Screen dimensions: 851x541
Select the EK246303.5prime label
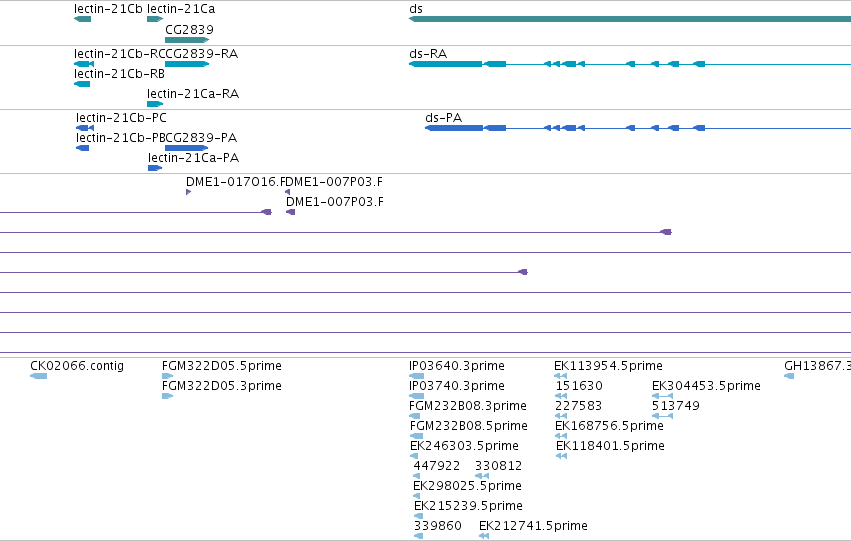coord(465,446)
